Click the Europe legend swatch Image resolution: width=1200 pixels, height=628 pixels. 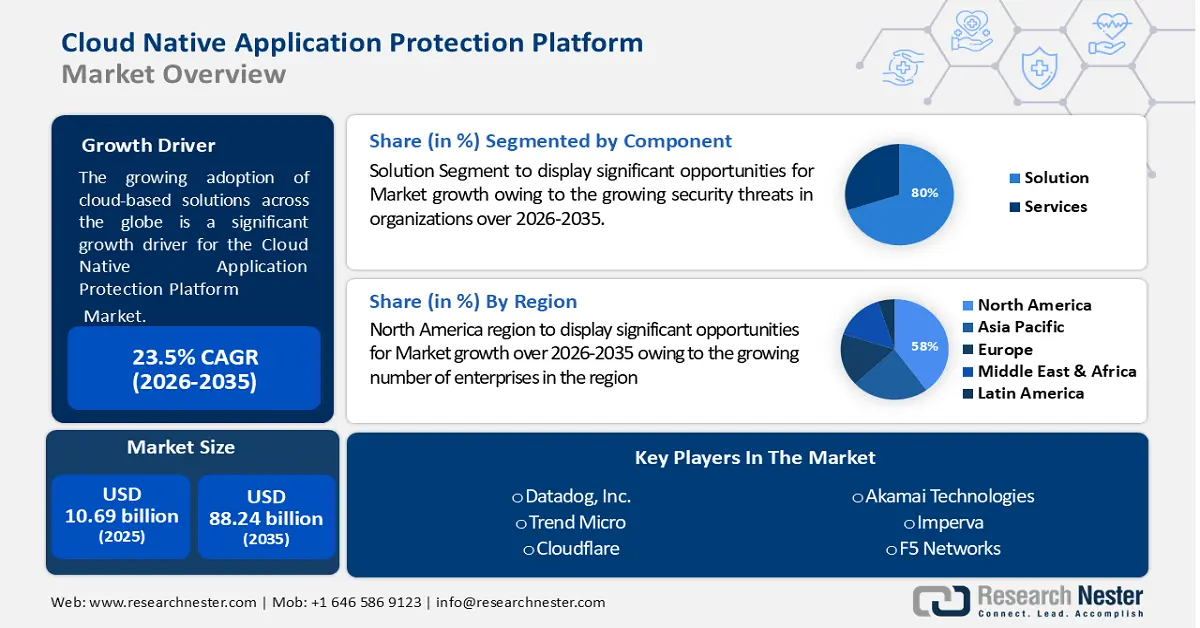(x=968, y=350)
